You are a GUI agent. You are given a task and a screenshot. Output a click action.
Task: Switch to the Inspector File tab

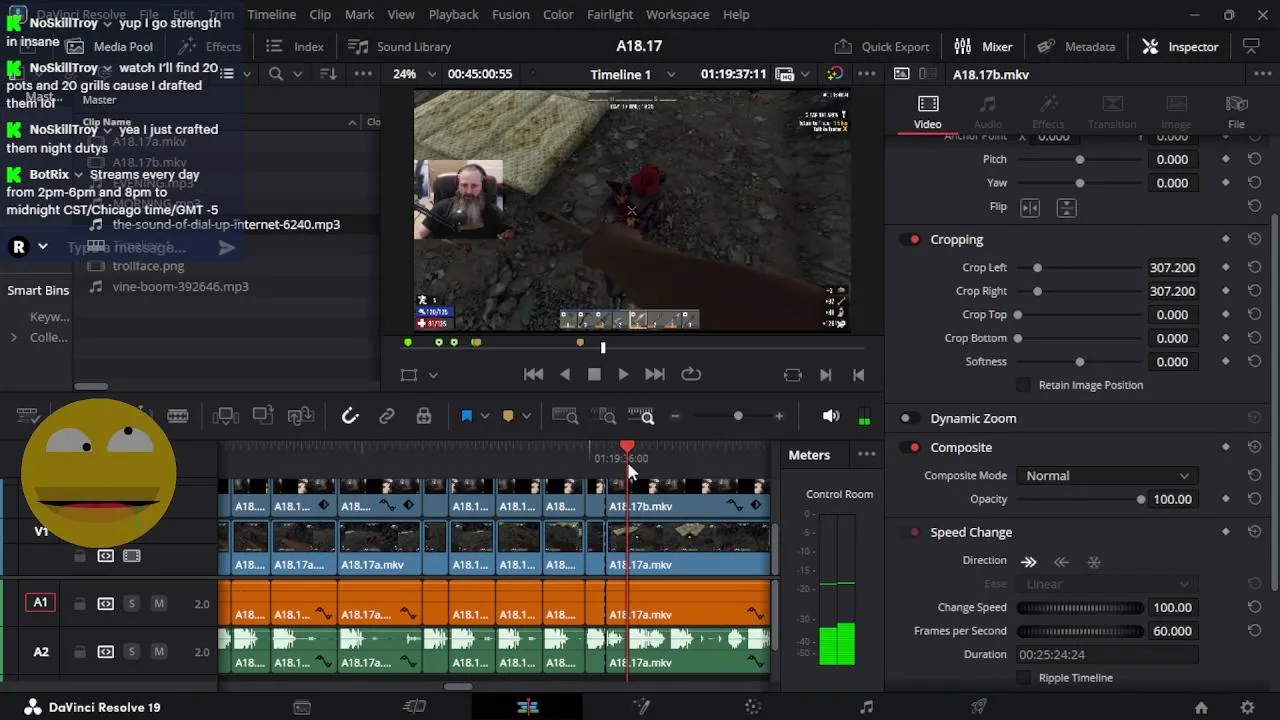(x=1237, y=112)
